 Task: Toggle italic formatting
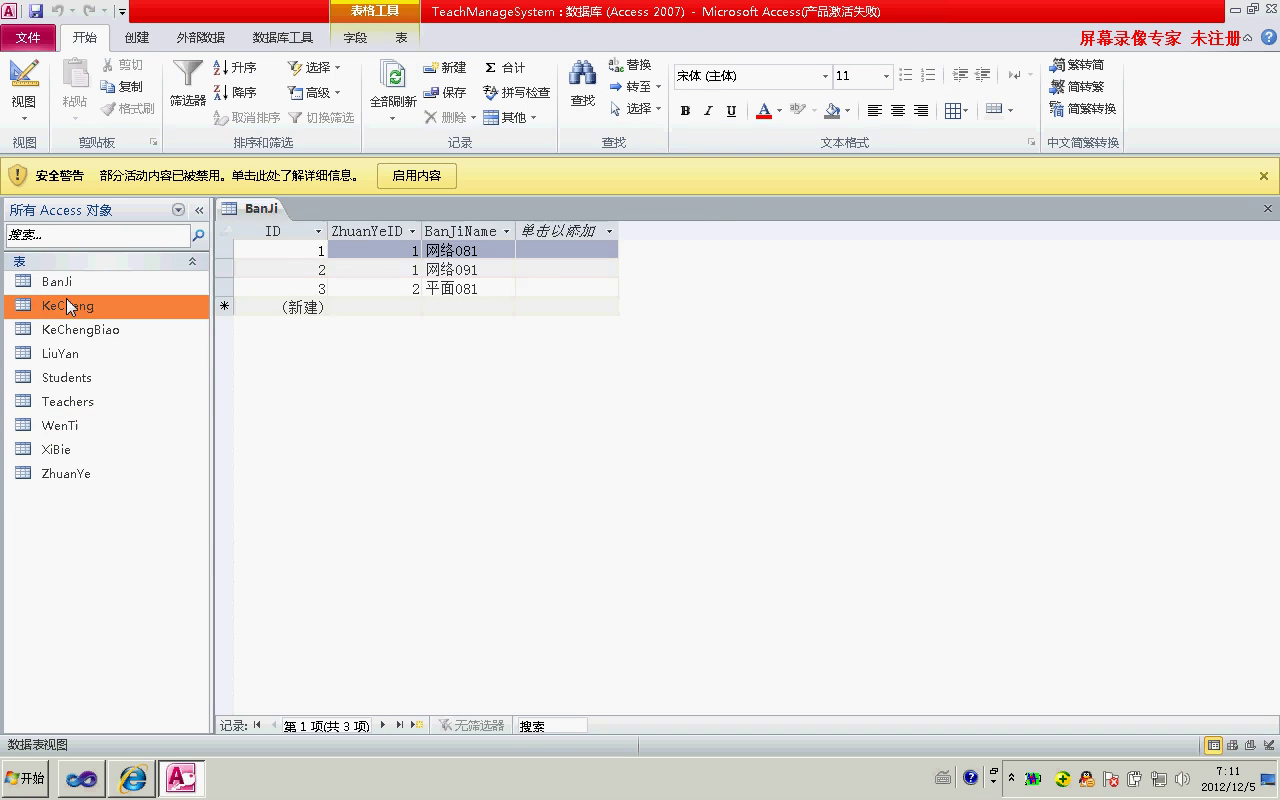(x=708, y=111)
